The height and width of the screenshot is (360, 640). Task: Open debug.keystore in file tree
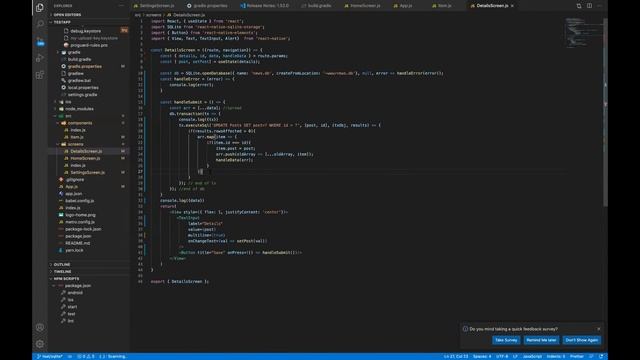[x=85, y=31]
